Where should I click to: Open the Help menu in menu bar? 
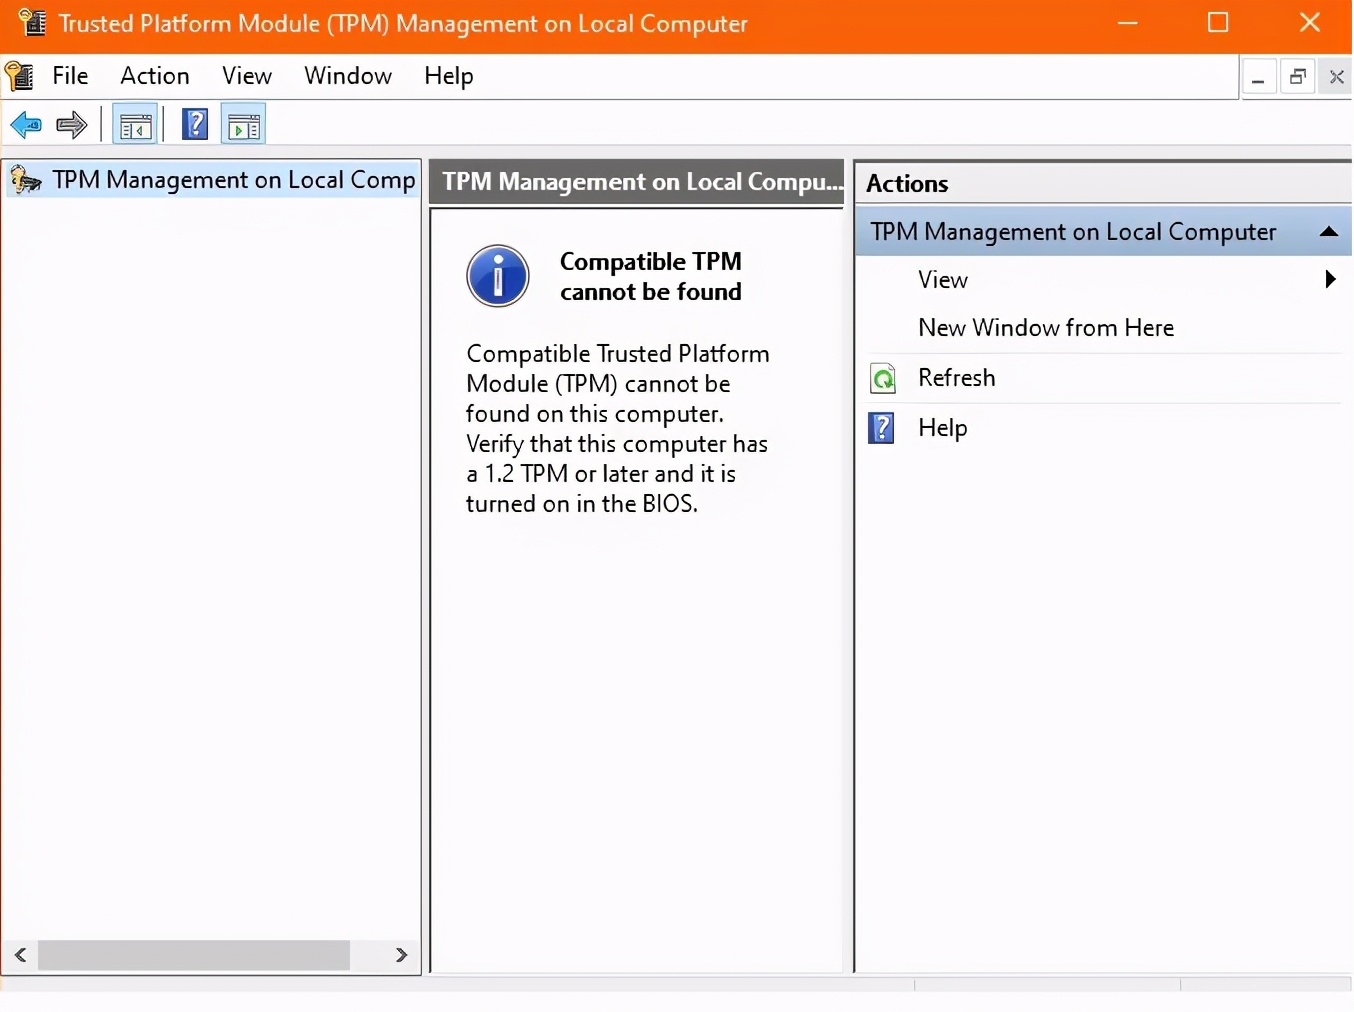pos(448,76)
